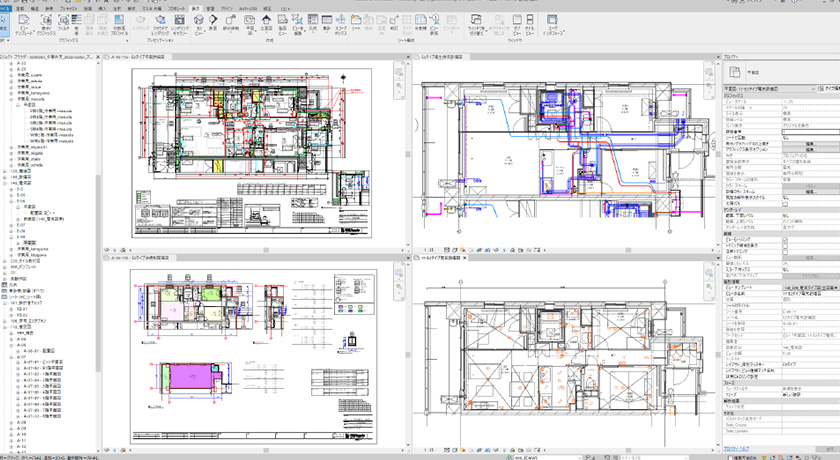Toggle the Crop View checkbox in Properties
Image resolution: width=840 pixels, height=460 pixels.
click(784, 240)
